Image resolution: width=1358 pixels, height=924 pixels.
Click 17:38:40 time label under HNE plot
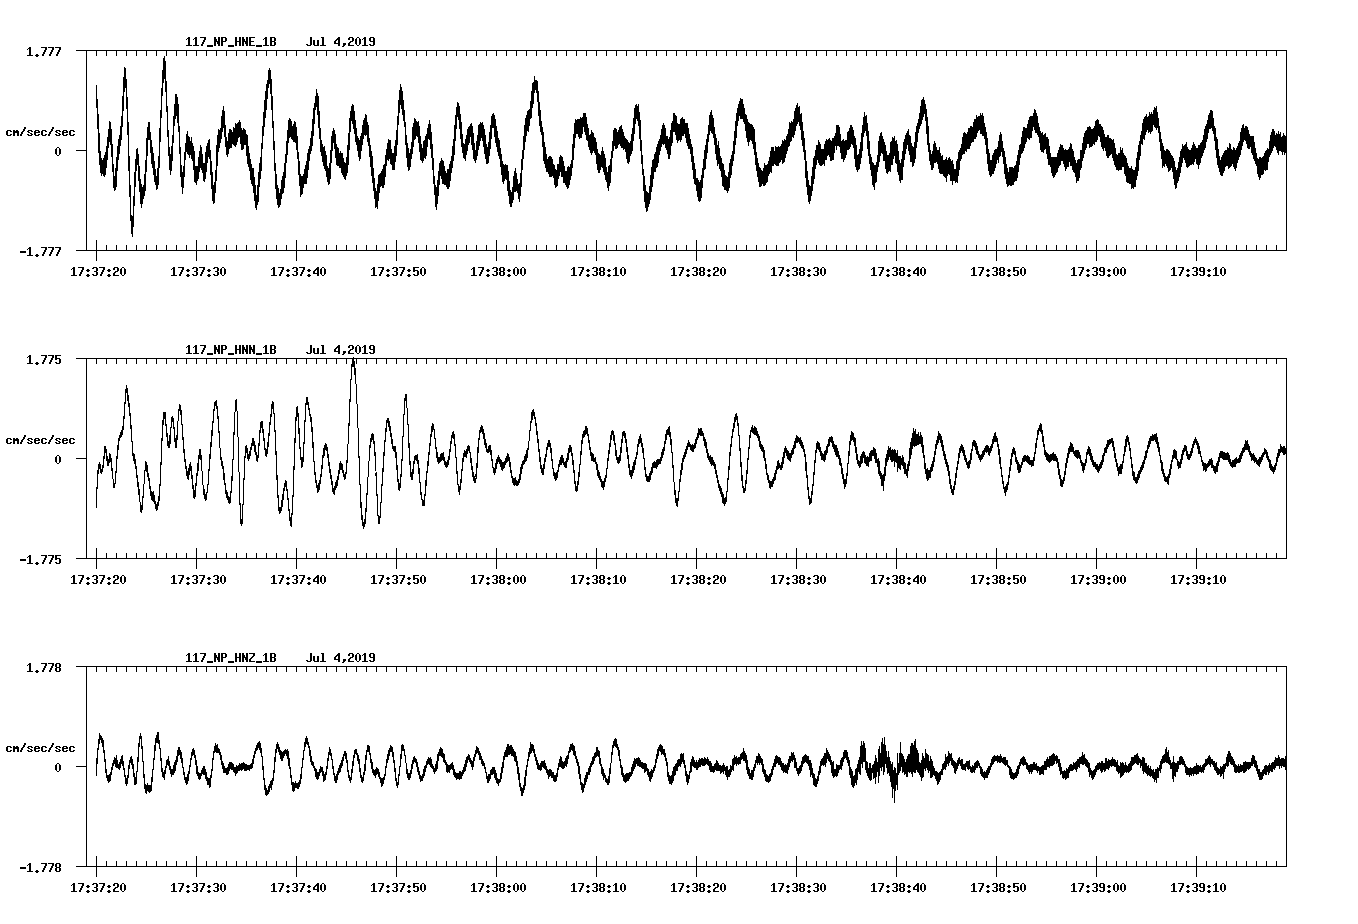898,271
